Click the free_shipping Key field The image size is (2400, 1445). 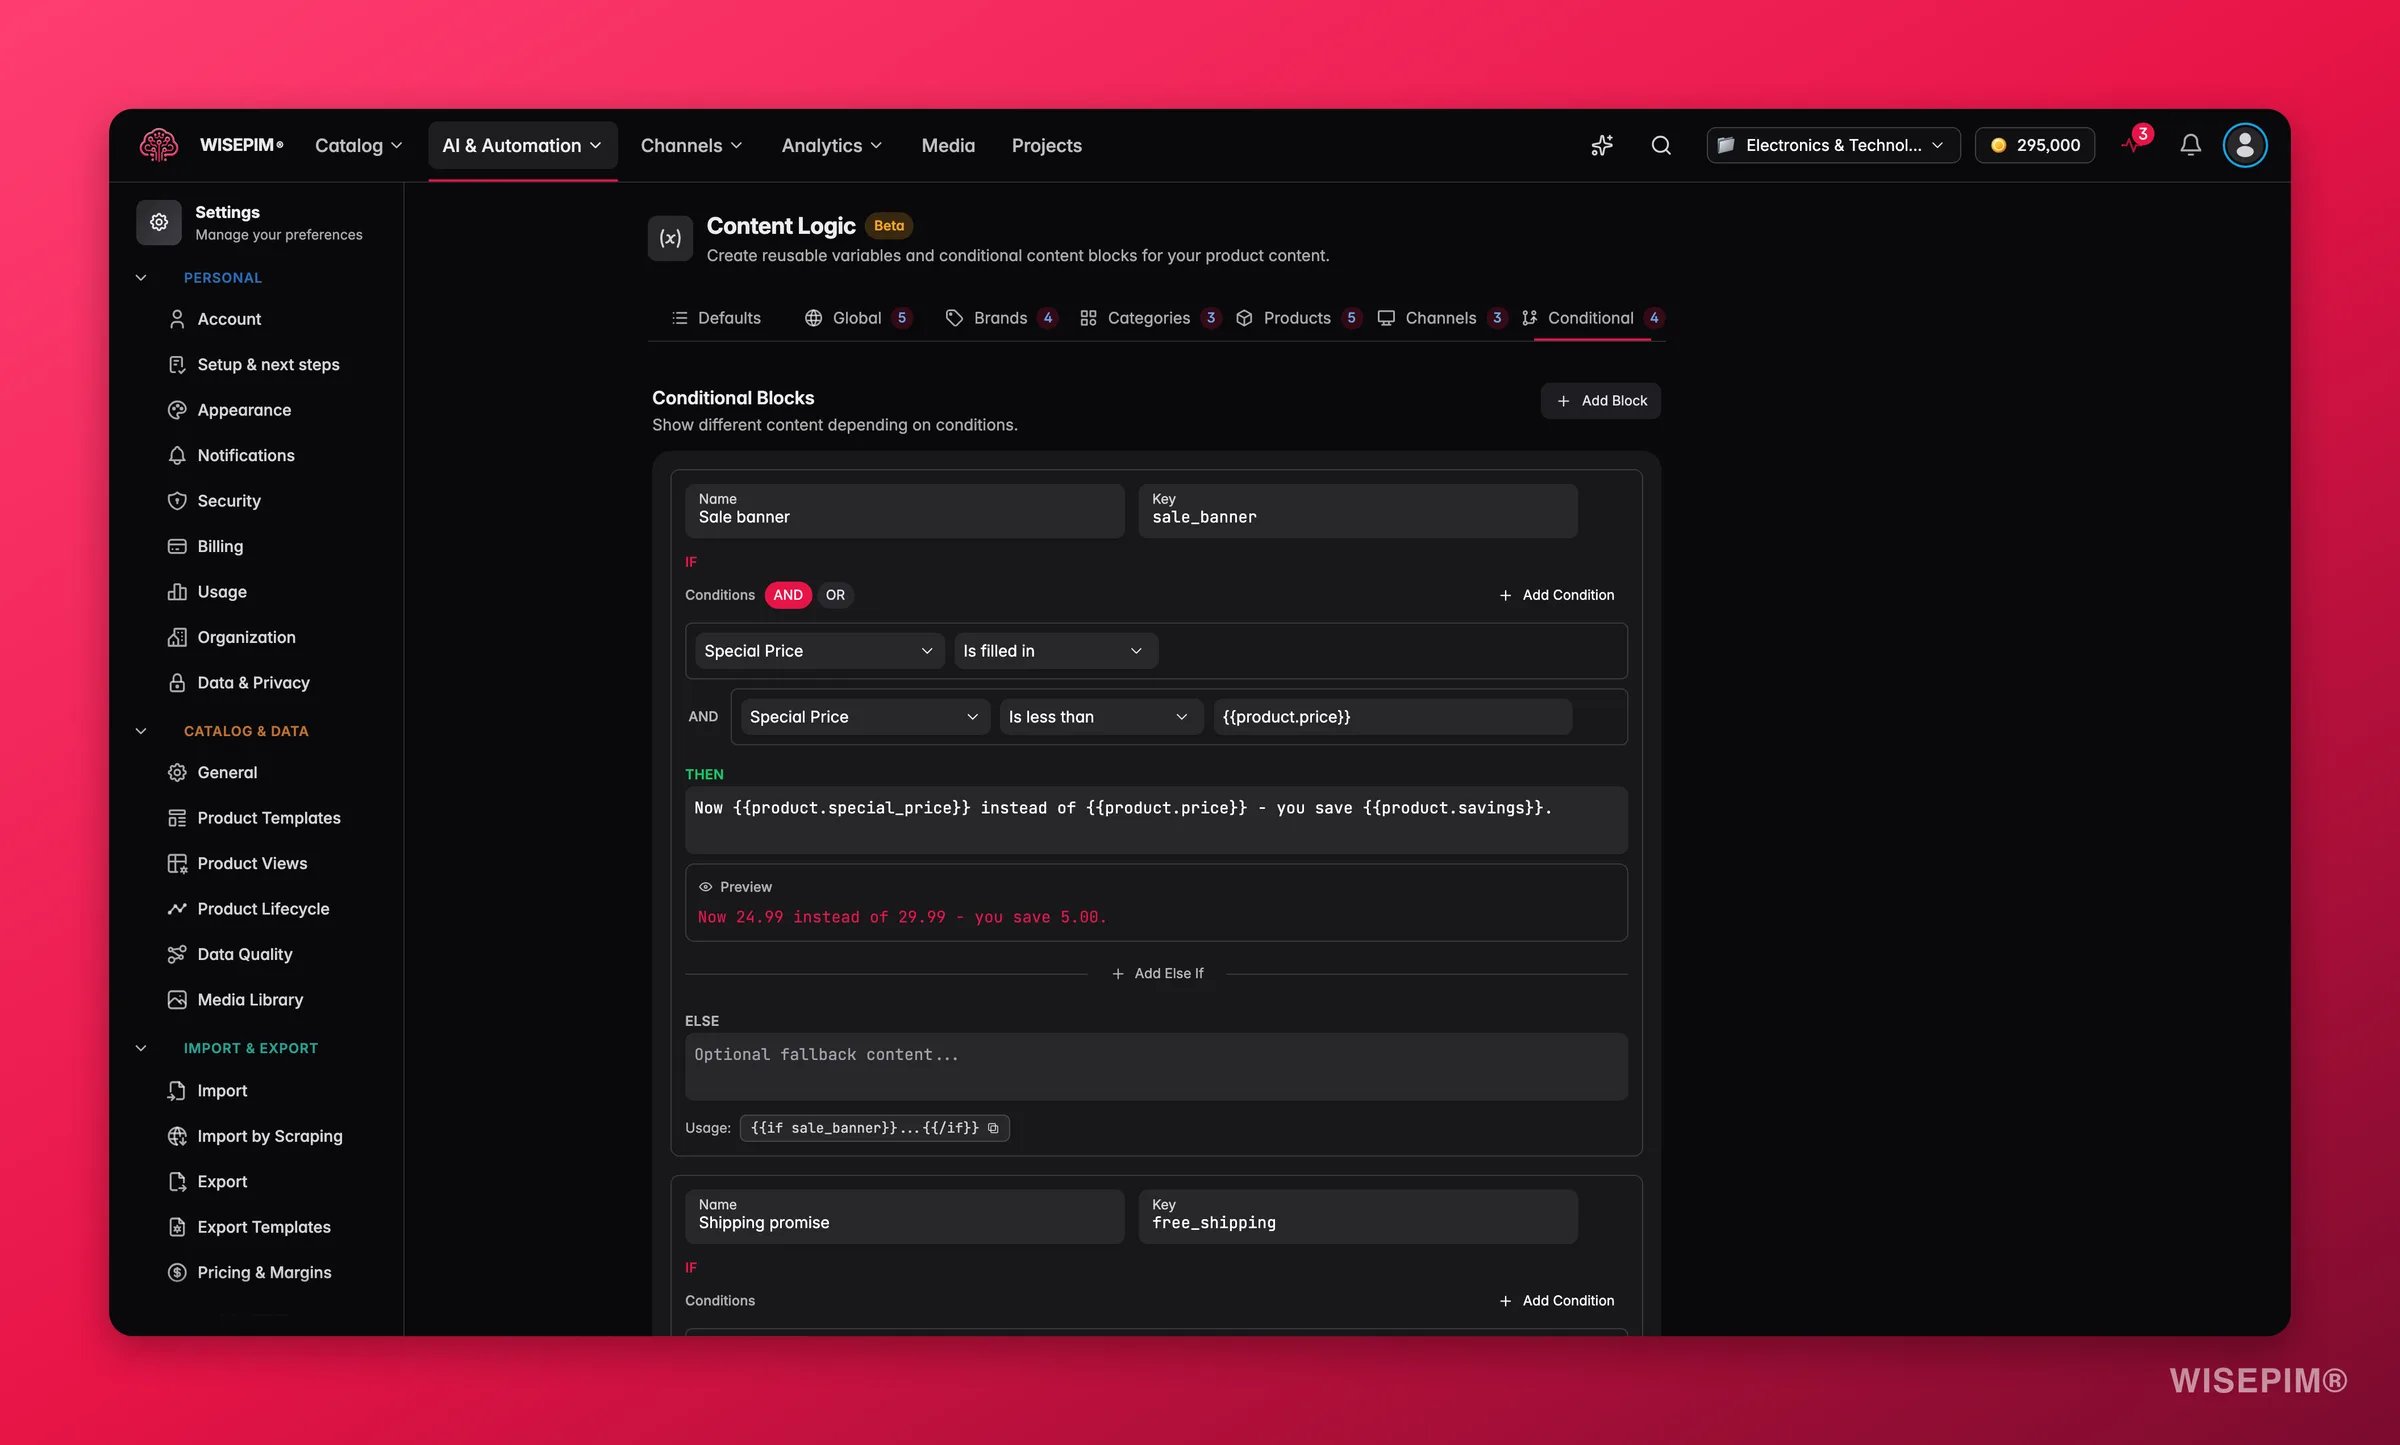pos(1357,1216)
